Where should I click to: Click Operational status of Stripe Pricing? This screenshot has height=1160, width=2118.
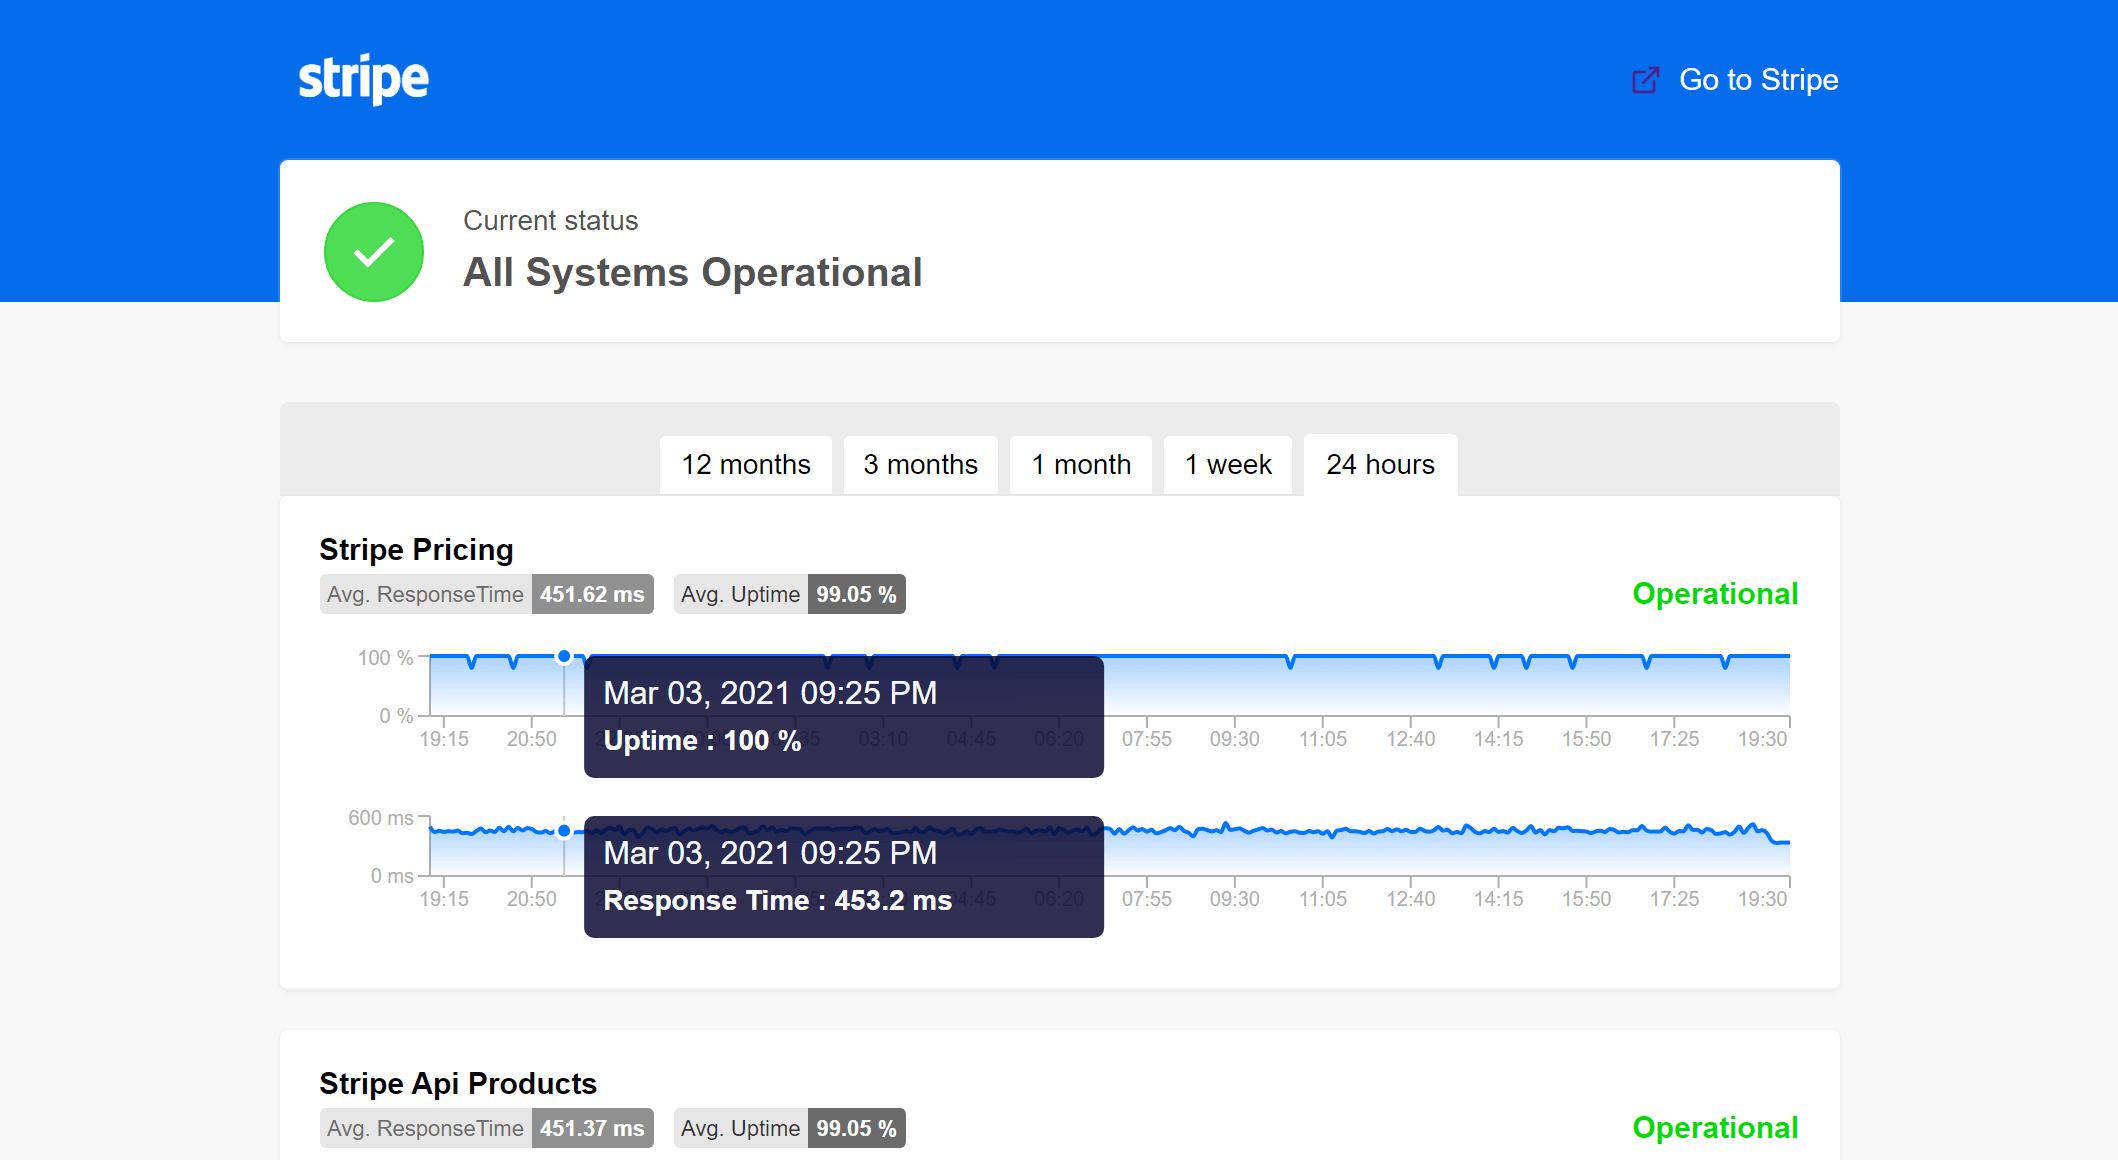[x=1715, y=594]
